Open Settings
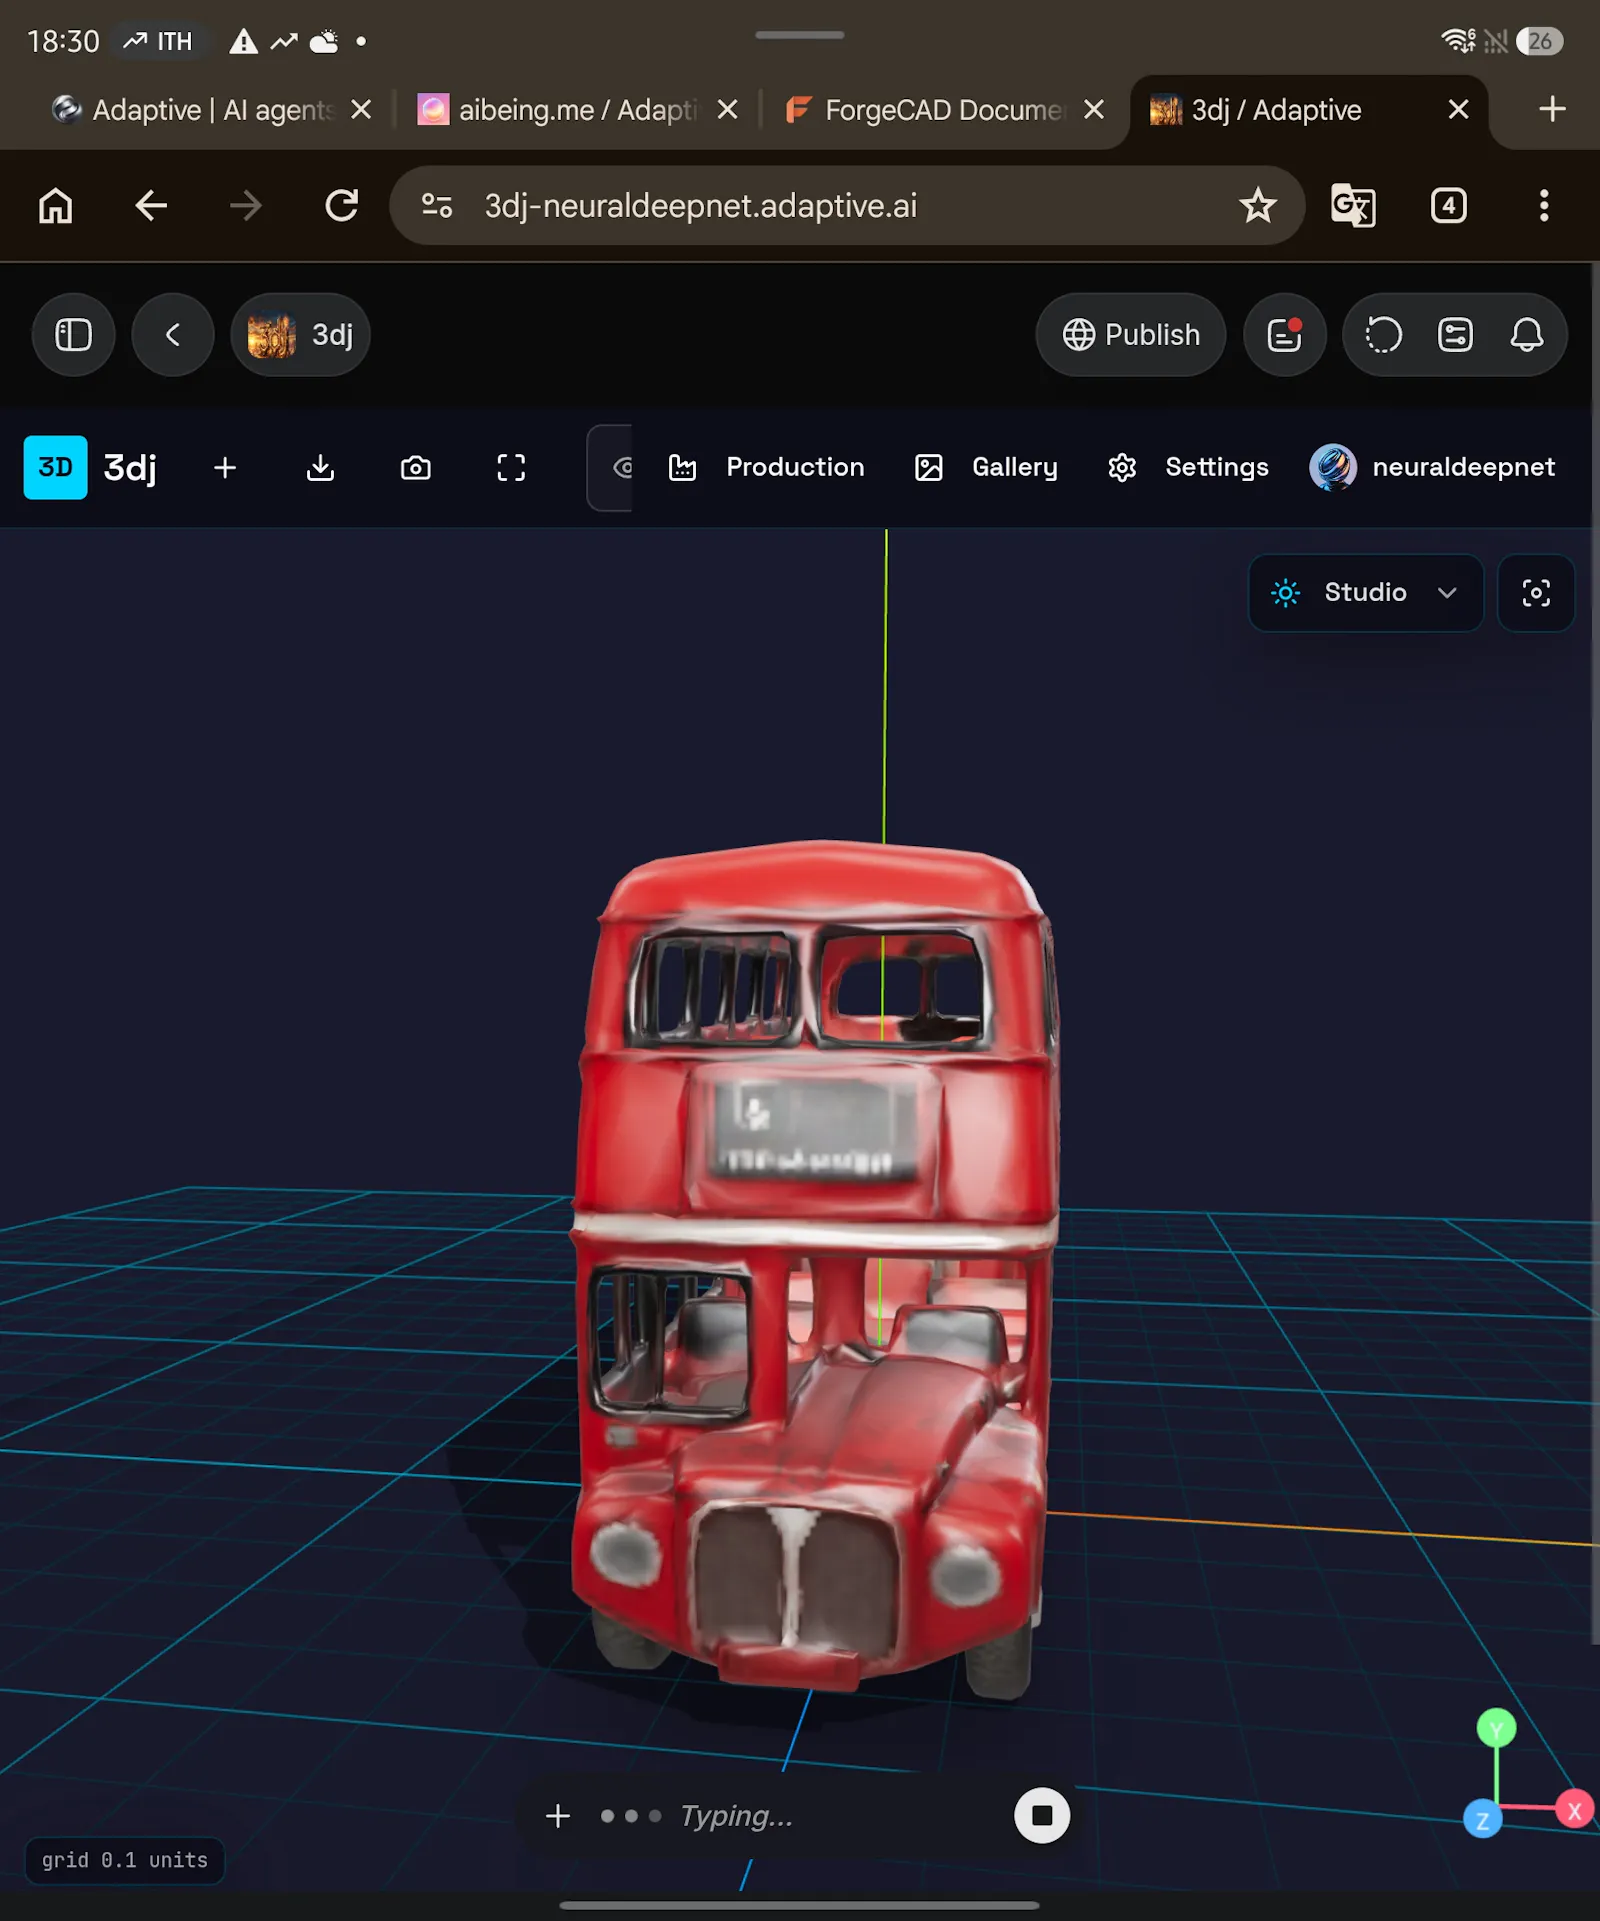Screen dimensions: 1600x1921 click(x=1188, y=467)
